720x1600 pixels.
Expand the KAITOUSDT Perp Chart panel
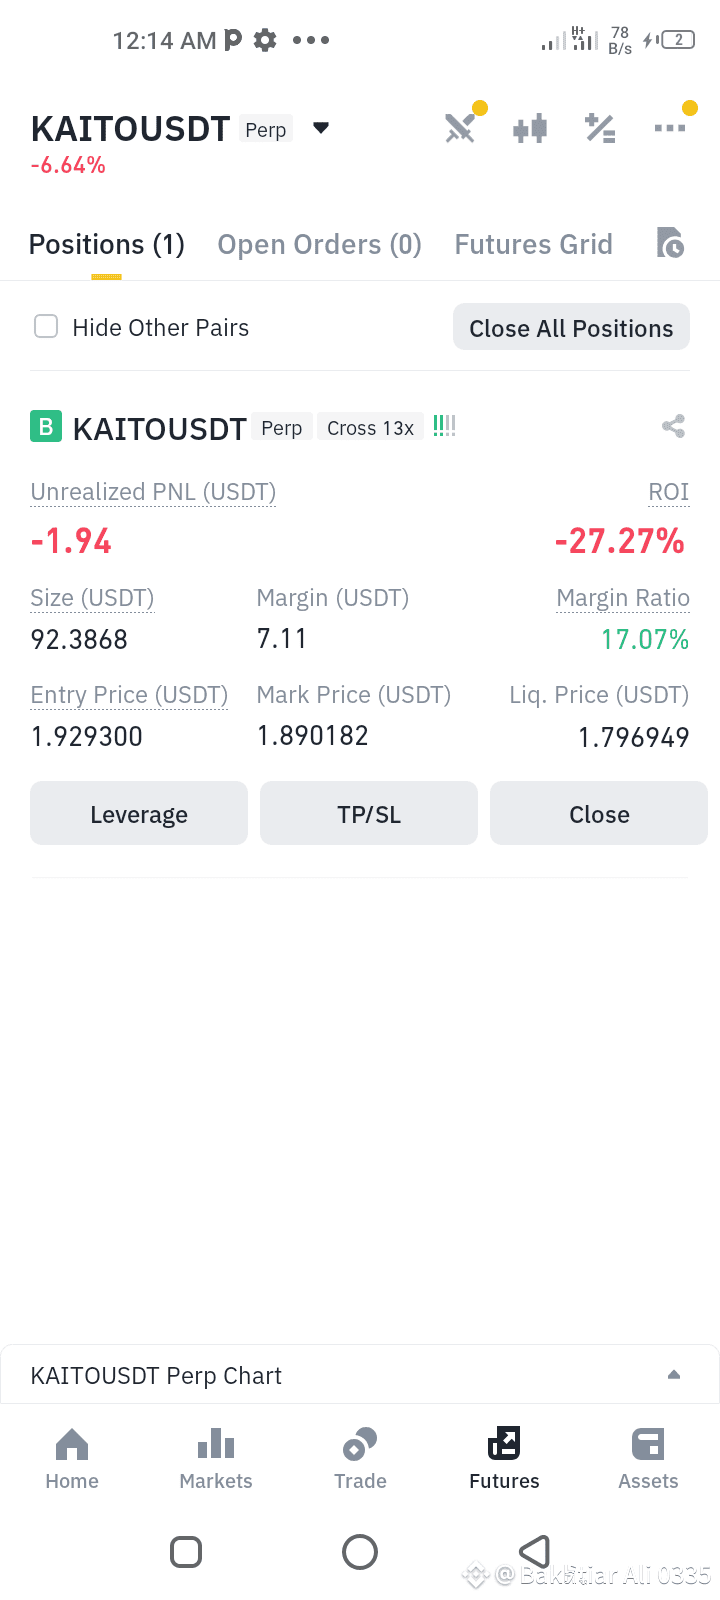(674, 1375)
